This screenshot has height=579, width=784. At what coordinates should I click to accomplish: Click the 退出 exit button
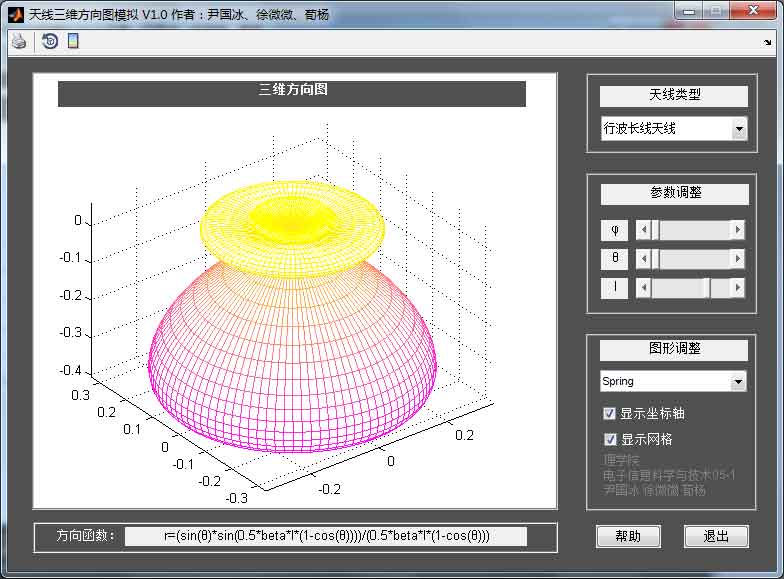[716, 536]
